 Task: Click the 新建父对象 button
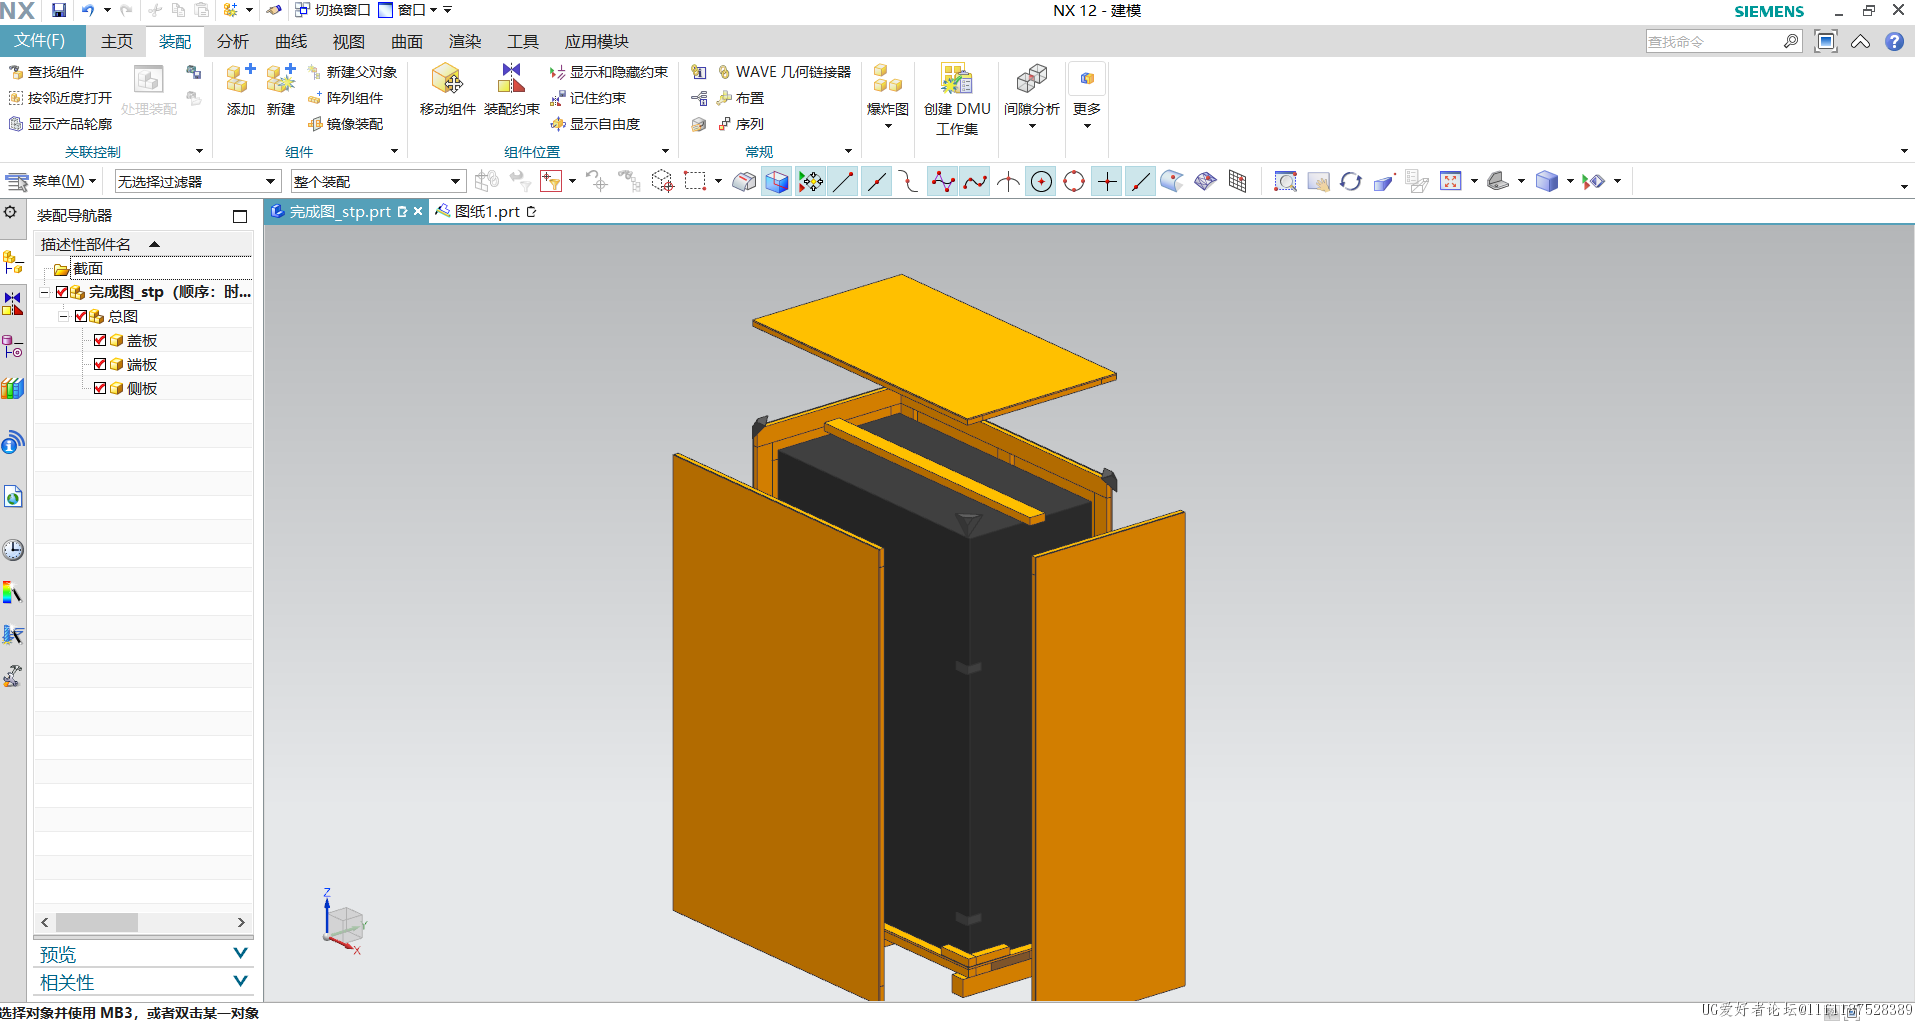352,72
